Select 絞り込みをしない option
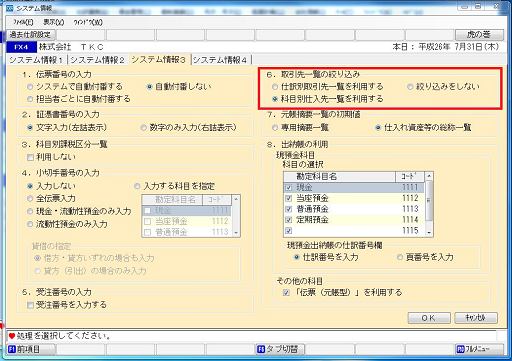512x361 pixels. pyautogui.click(x=410, y=87)
